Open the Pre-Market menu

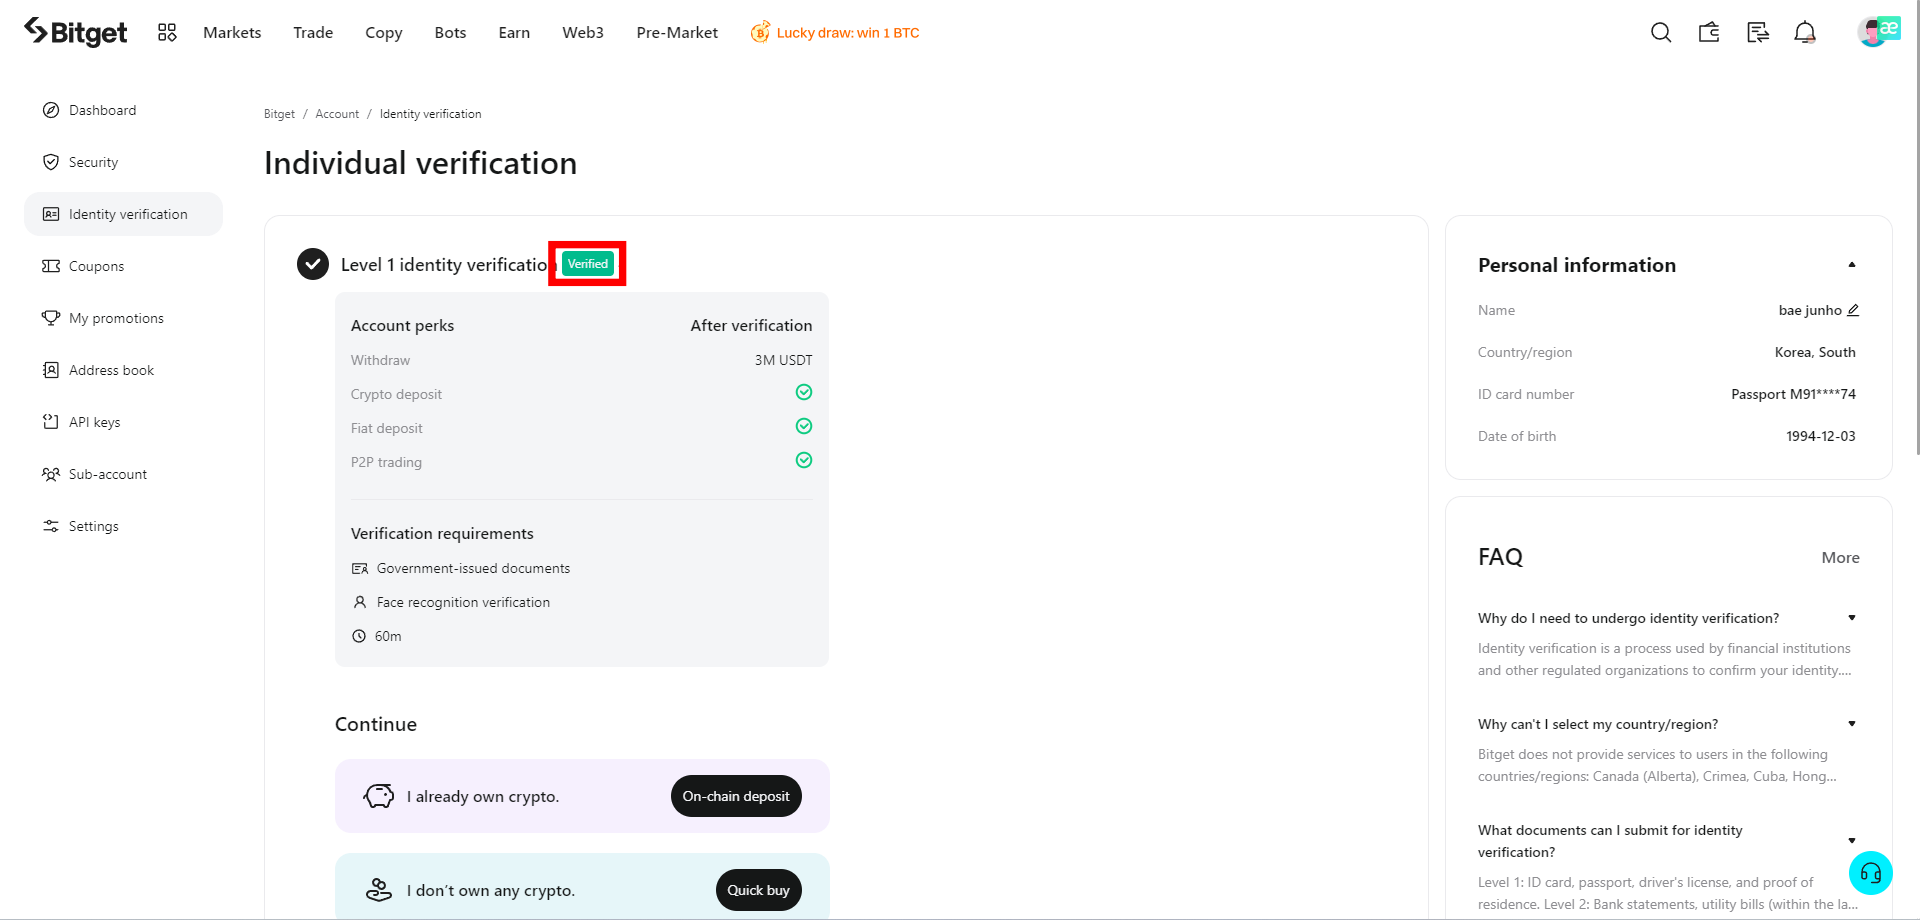(677, 33)
